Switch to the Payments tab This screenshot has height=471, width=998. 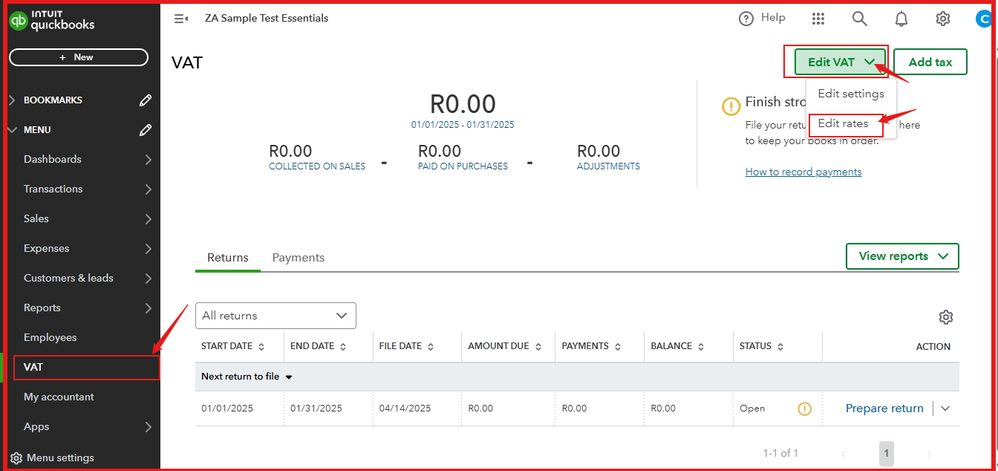299,258
